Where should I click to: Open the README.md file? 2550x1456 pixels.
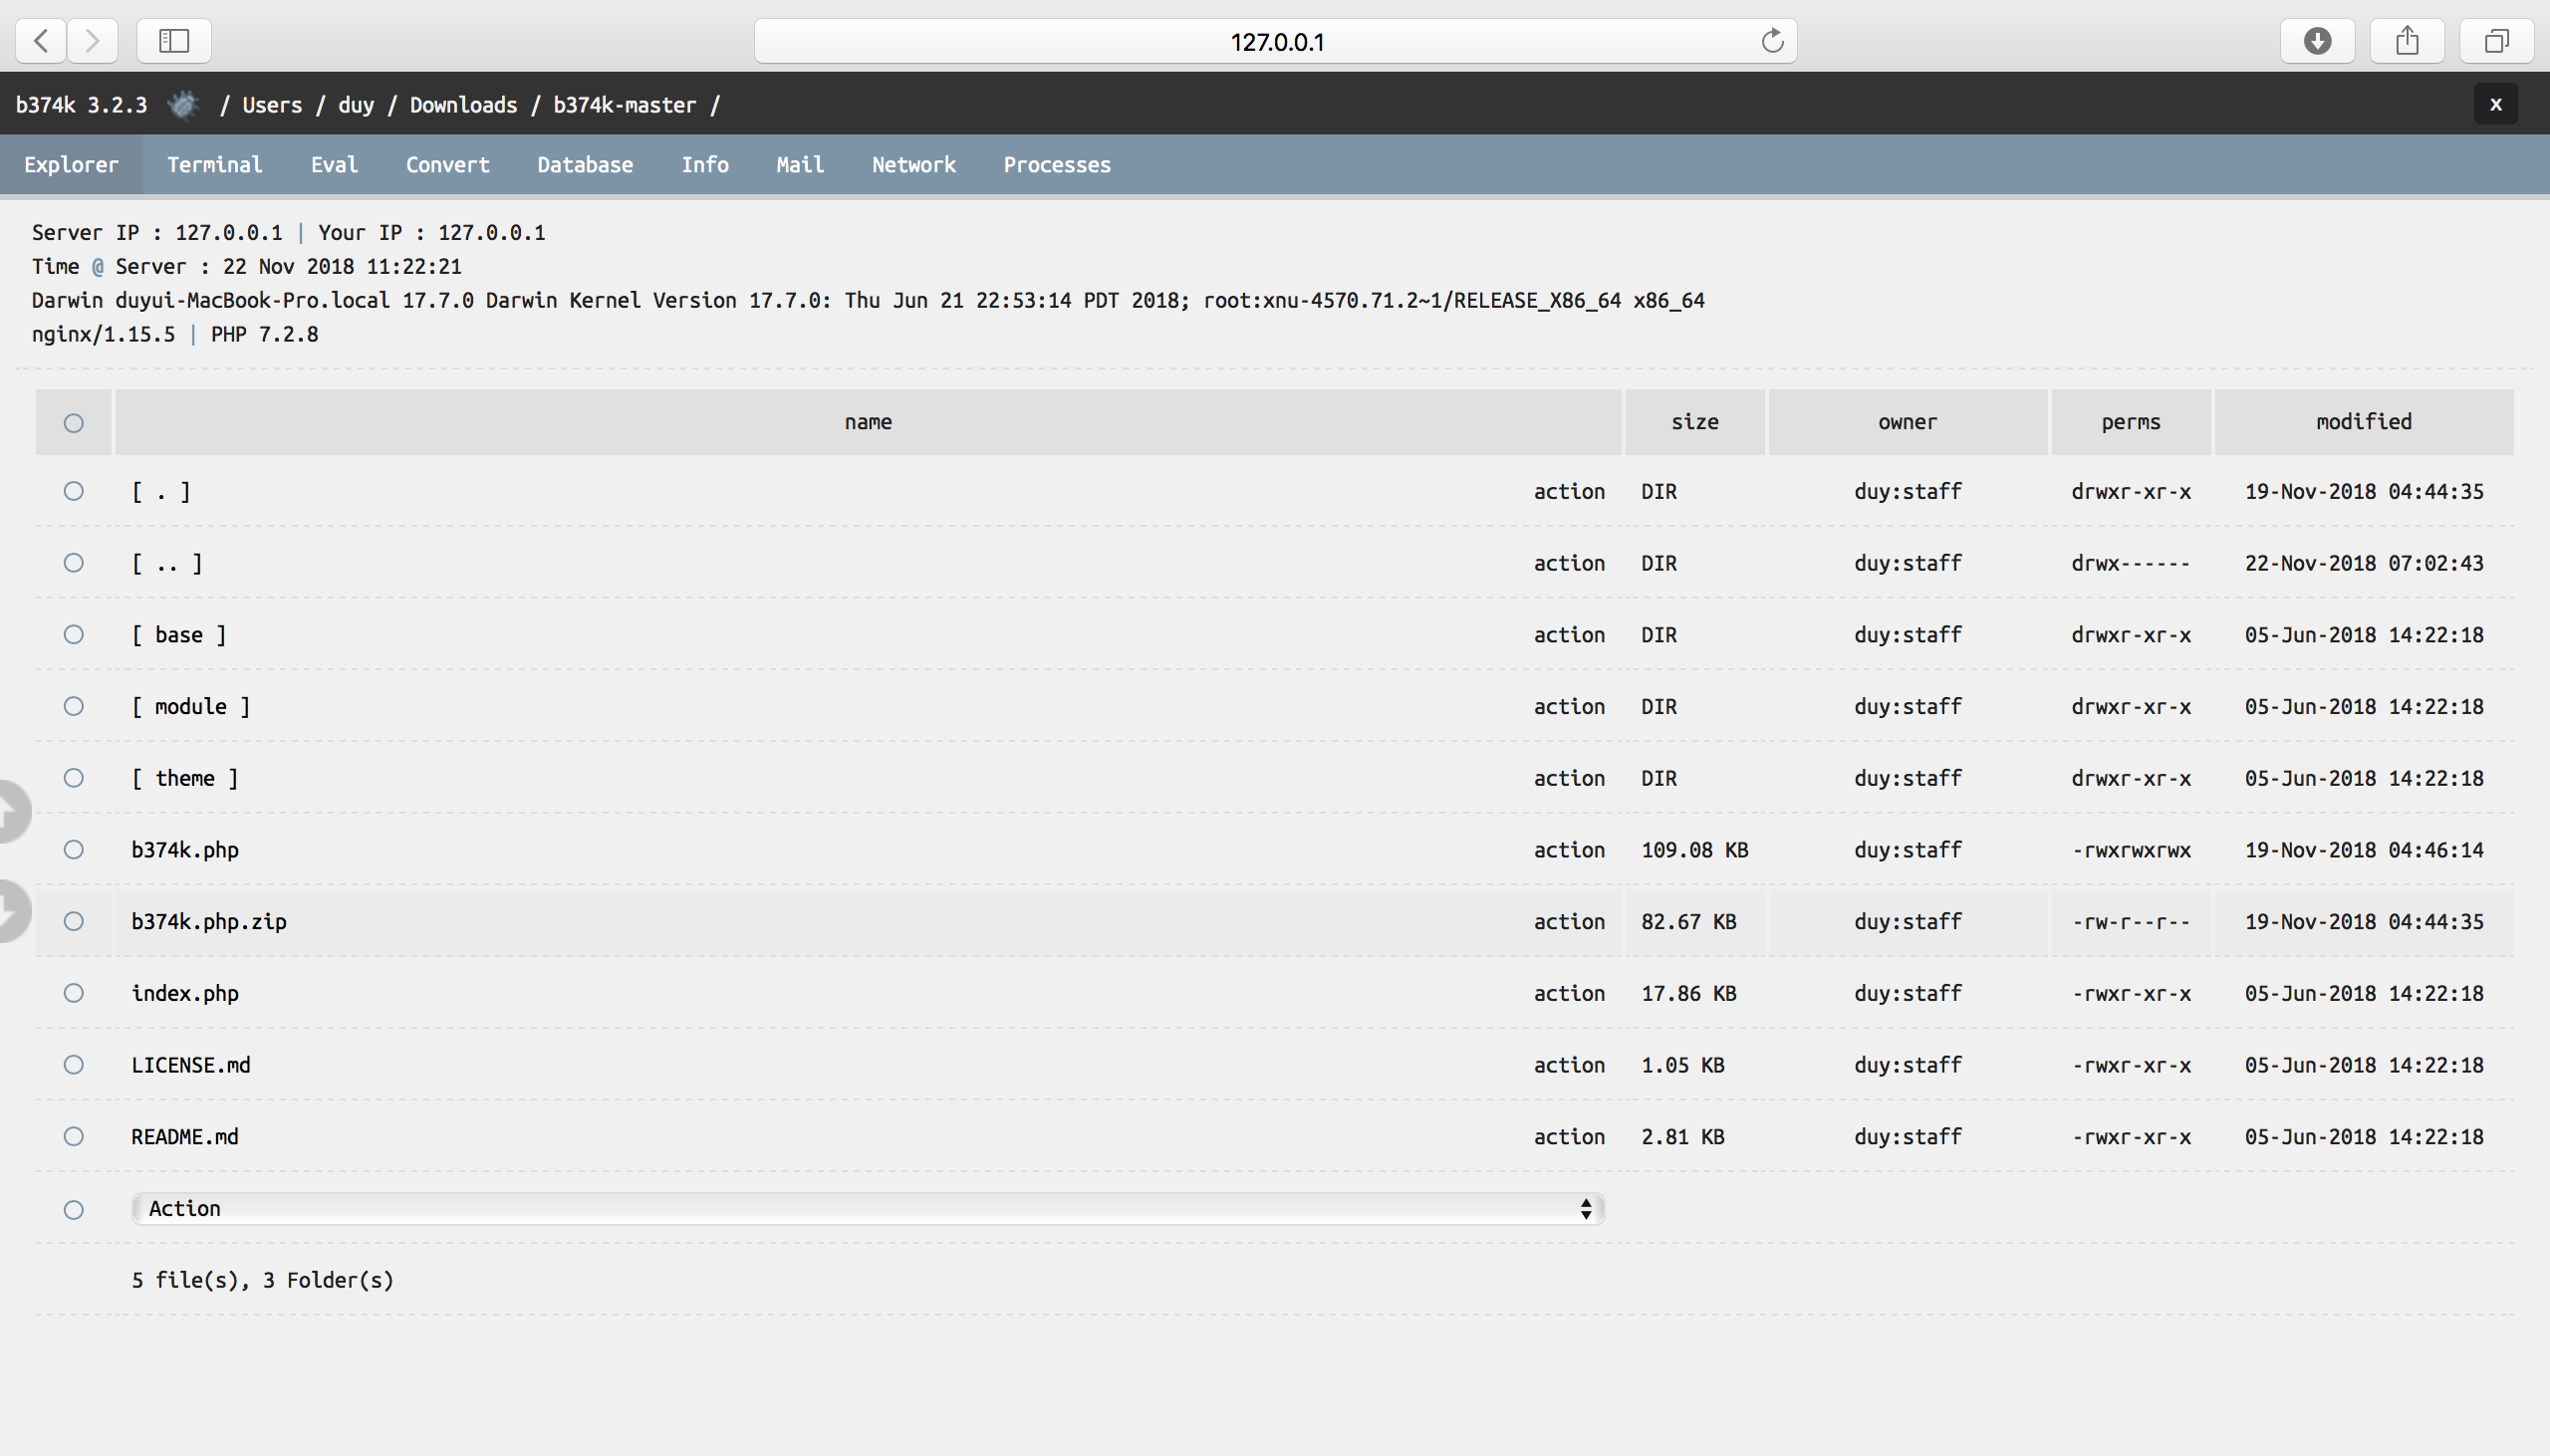click(x=185, y=1136)
